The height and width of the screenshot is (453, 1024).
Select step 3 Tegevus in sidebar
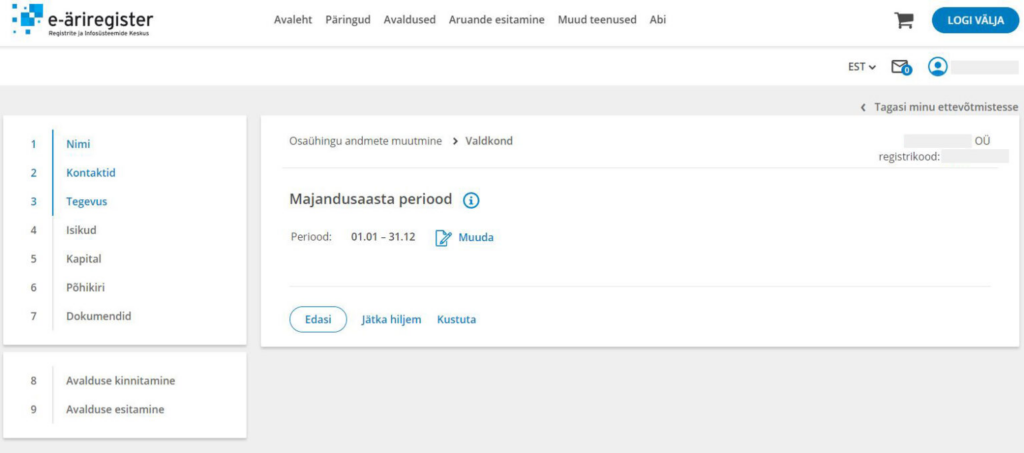click(86, 202)
